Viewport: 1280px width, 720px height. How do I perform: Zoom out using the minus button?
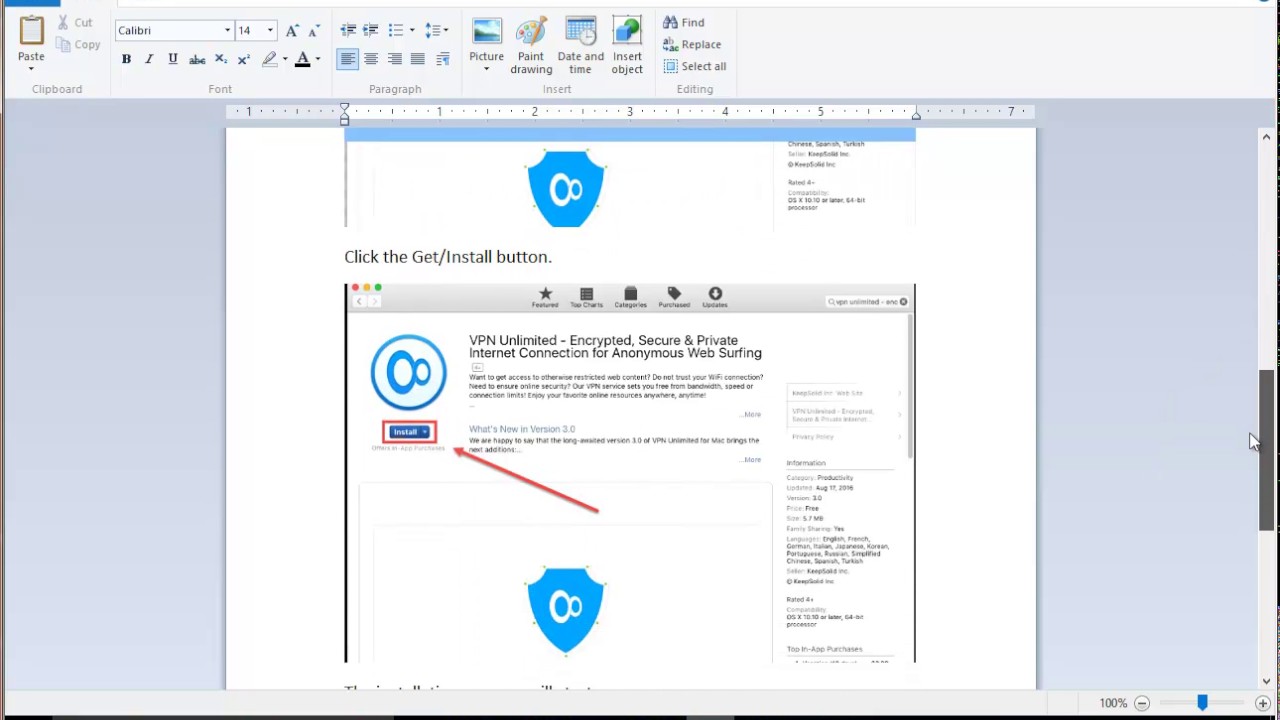click(1142, 703)
